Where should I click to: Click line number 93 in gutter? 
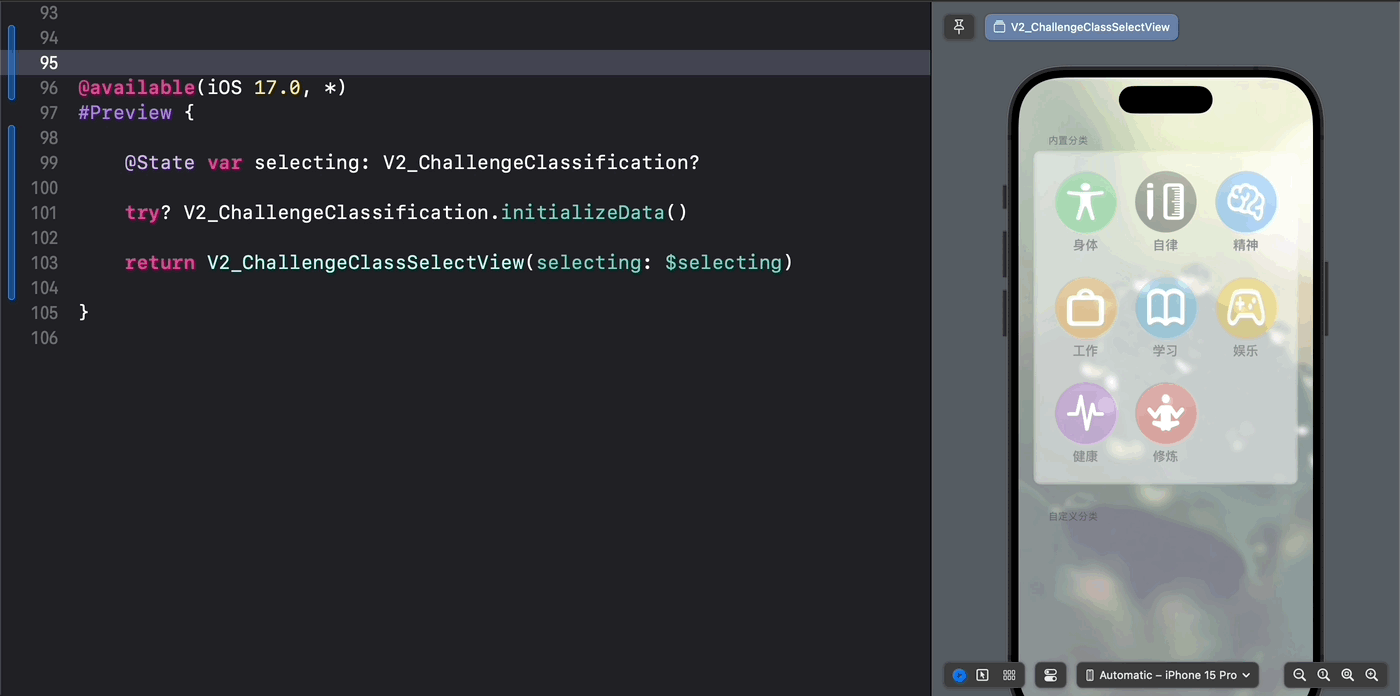click(x=49, y=13)
